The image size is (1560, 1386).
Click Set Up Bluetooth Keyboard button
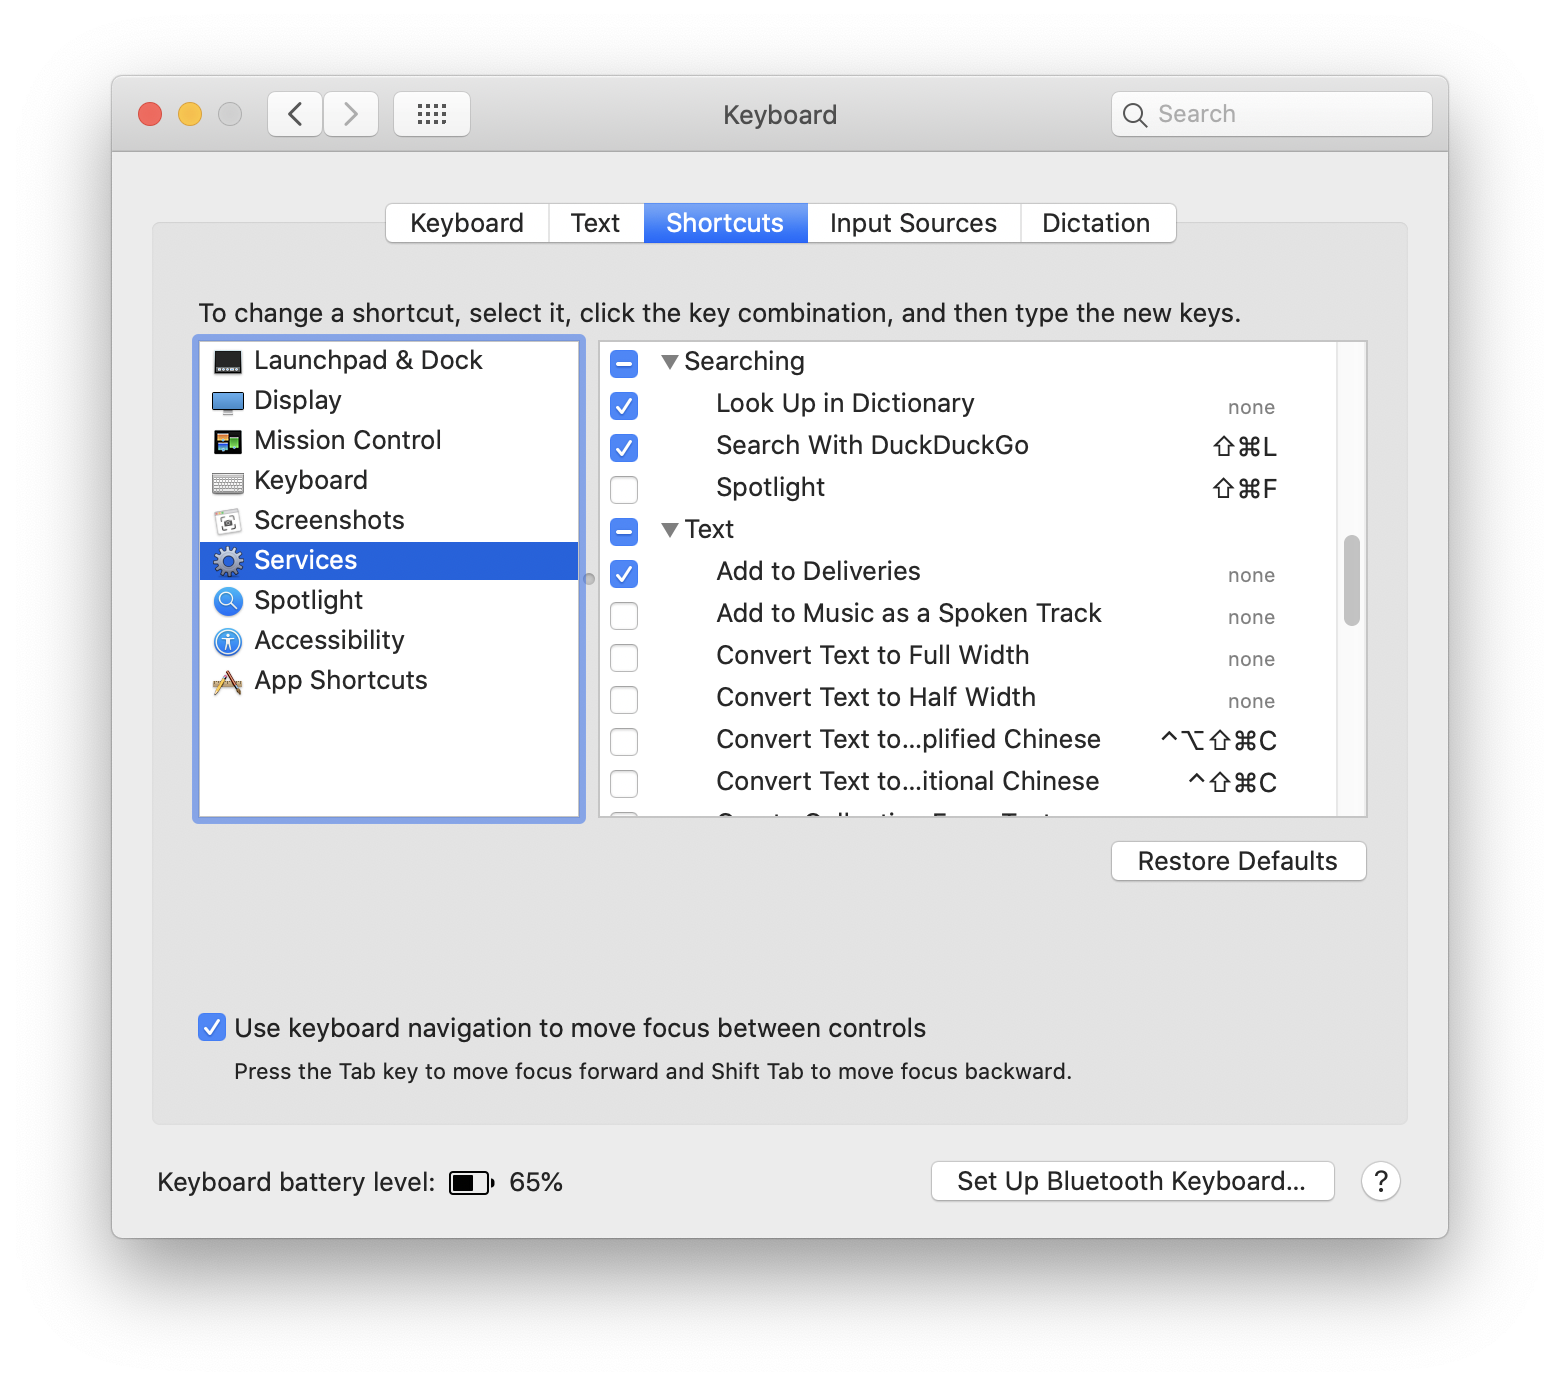pyautogui.click(x=1132, y=1181)
